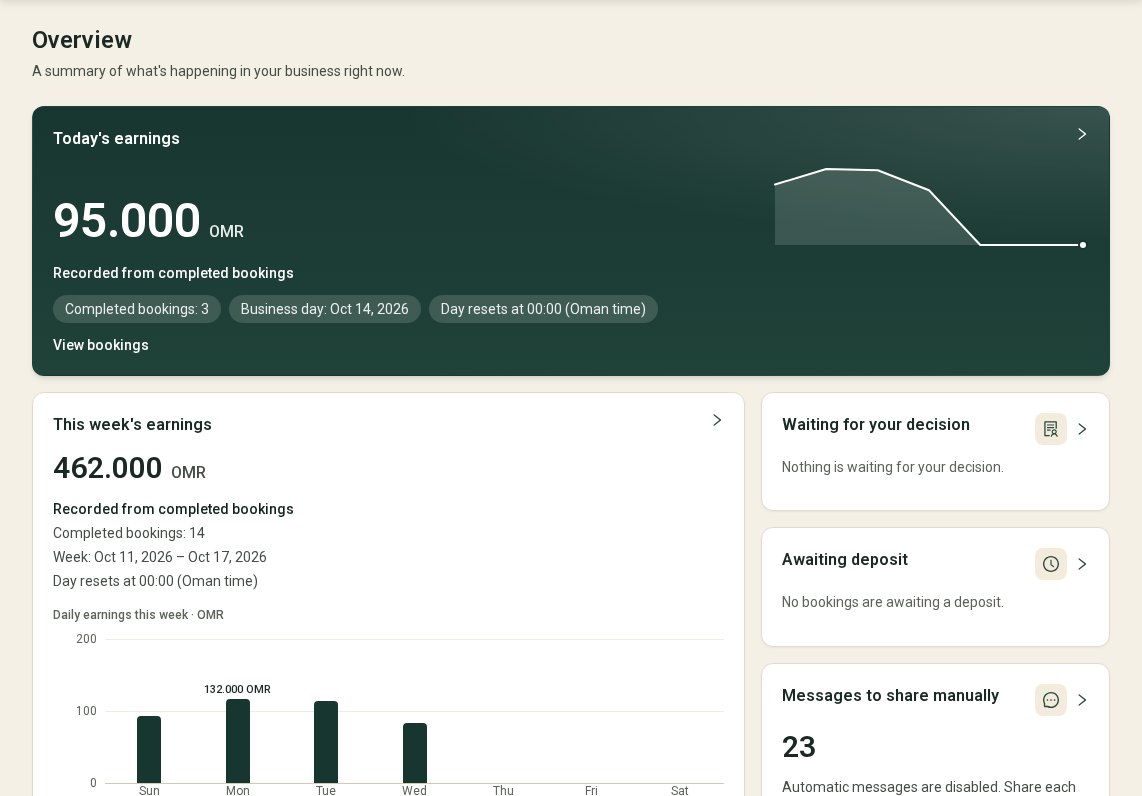Click the 23 messages count

[799, 747]
